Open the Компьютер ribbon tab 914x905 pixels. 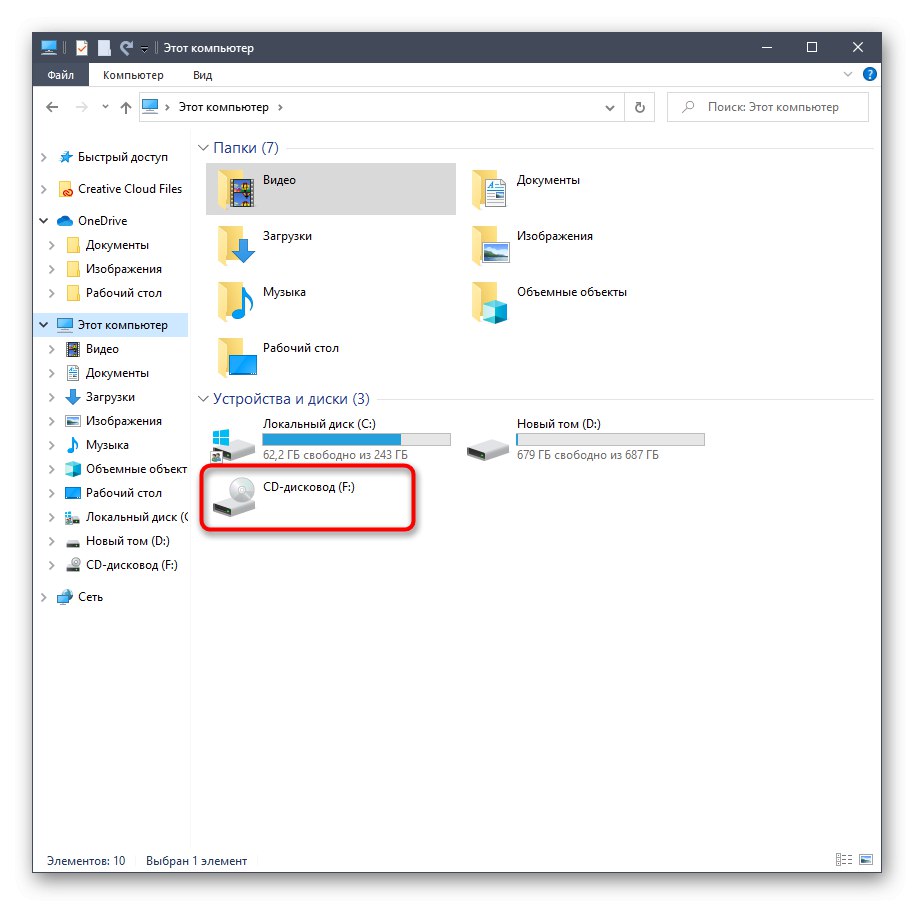click(133, 75)
